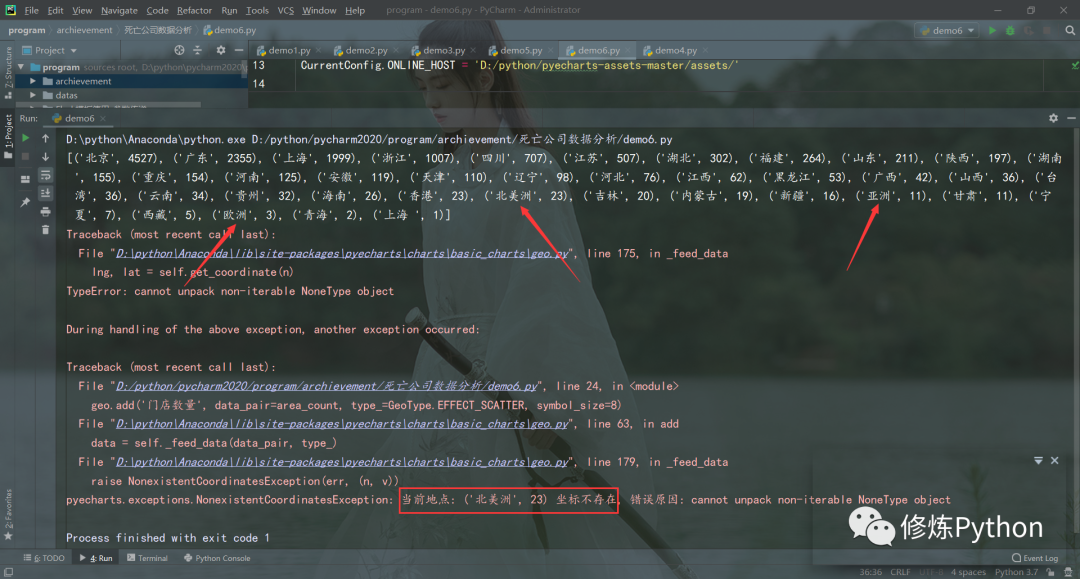Collapse all in Project panel
The image size is (1080, 579).
tap(198, 50)
